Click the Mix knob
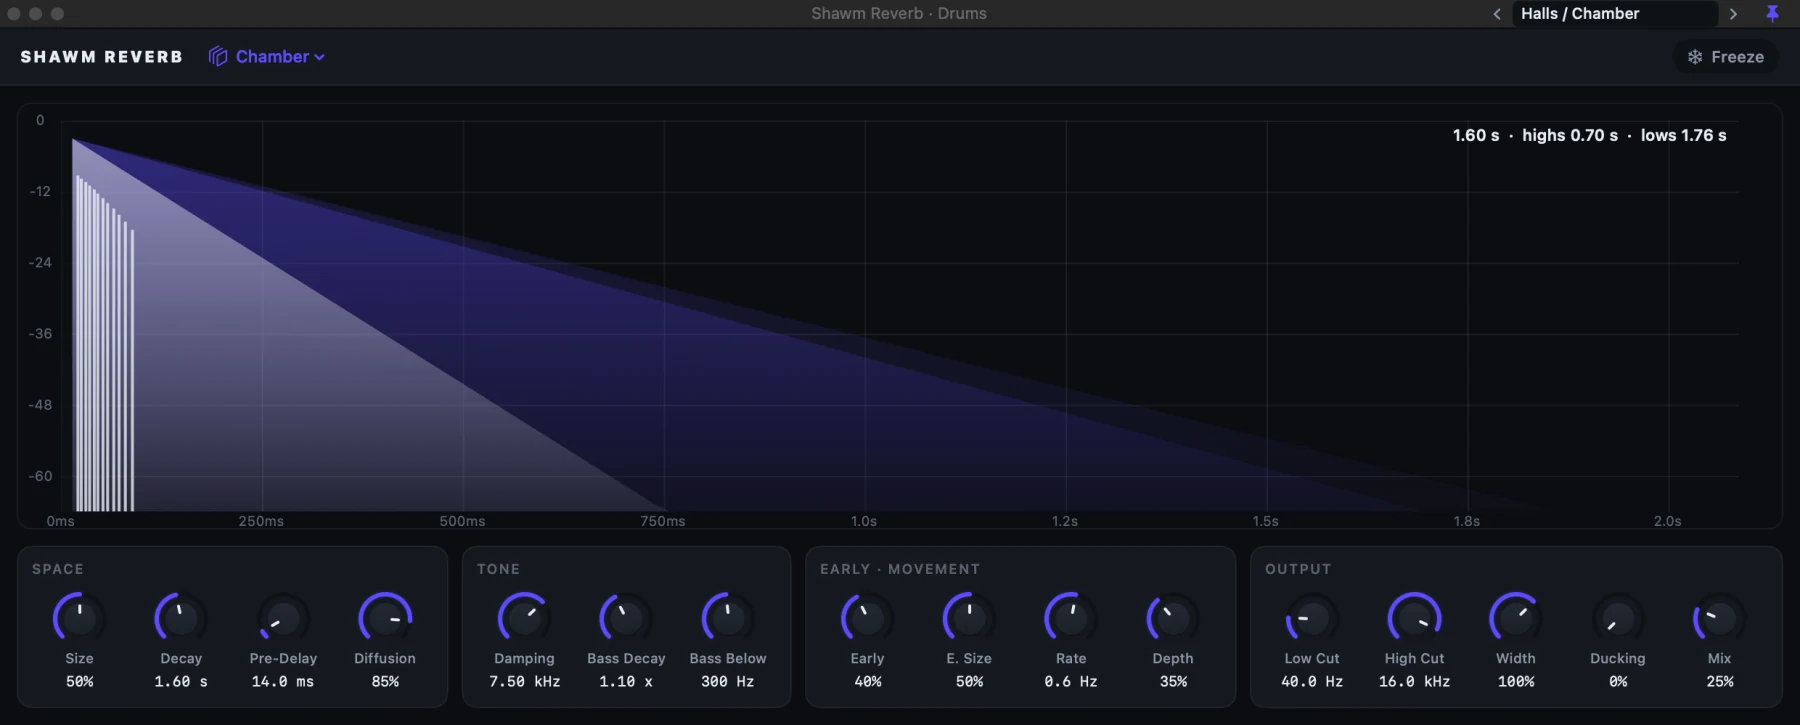Image resolution: width=1800 pixels, height=725 pixels. coord(1720,618)
